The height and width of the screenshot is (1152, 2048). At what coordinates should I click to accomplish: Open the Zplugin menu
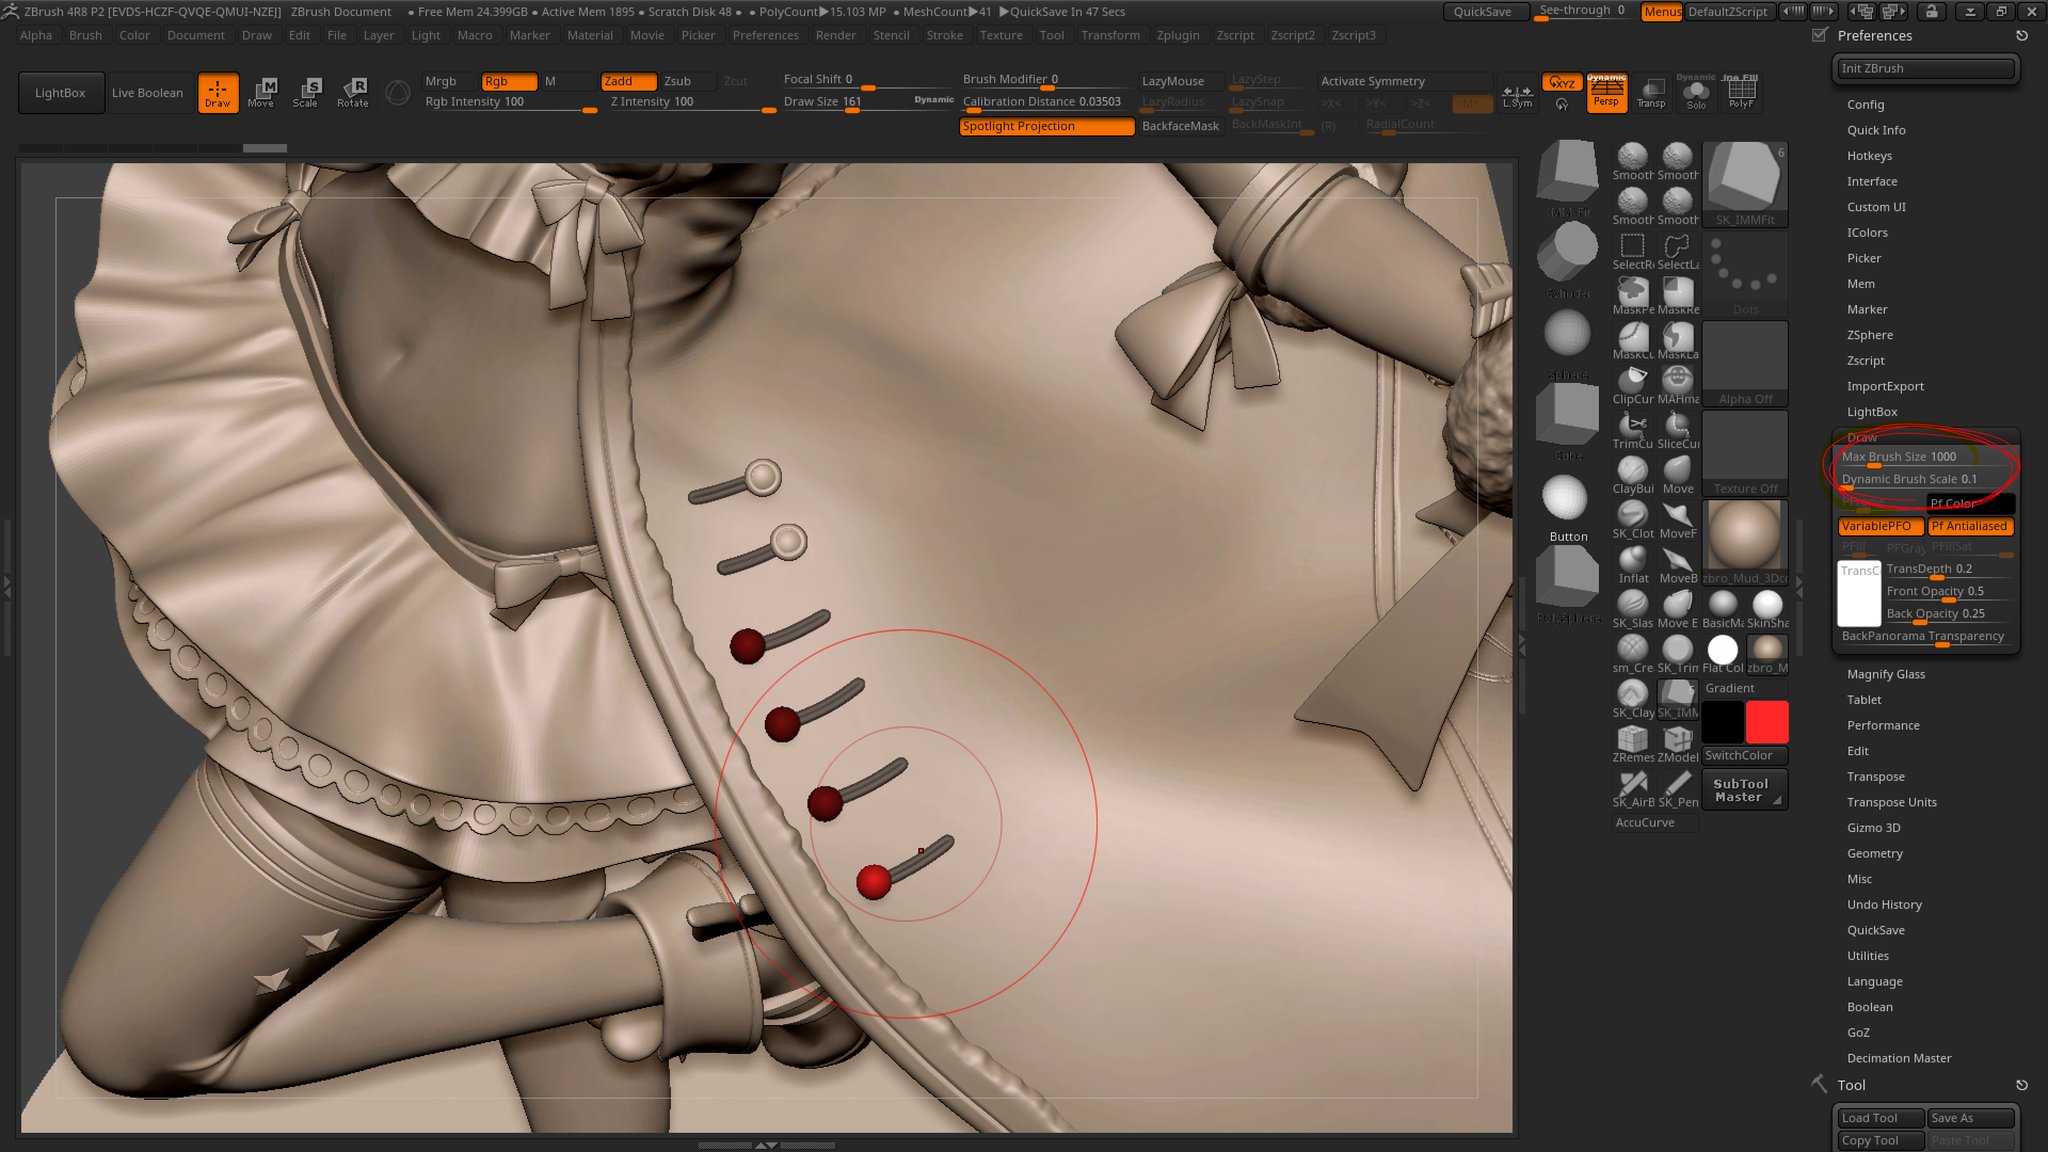(x=1177, y=35)
